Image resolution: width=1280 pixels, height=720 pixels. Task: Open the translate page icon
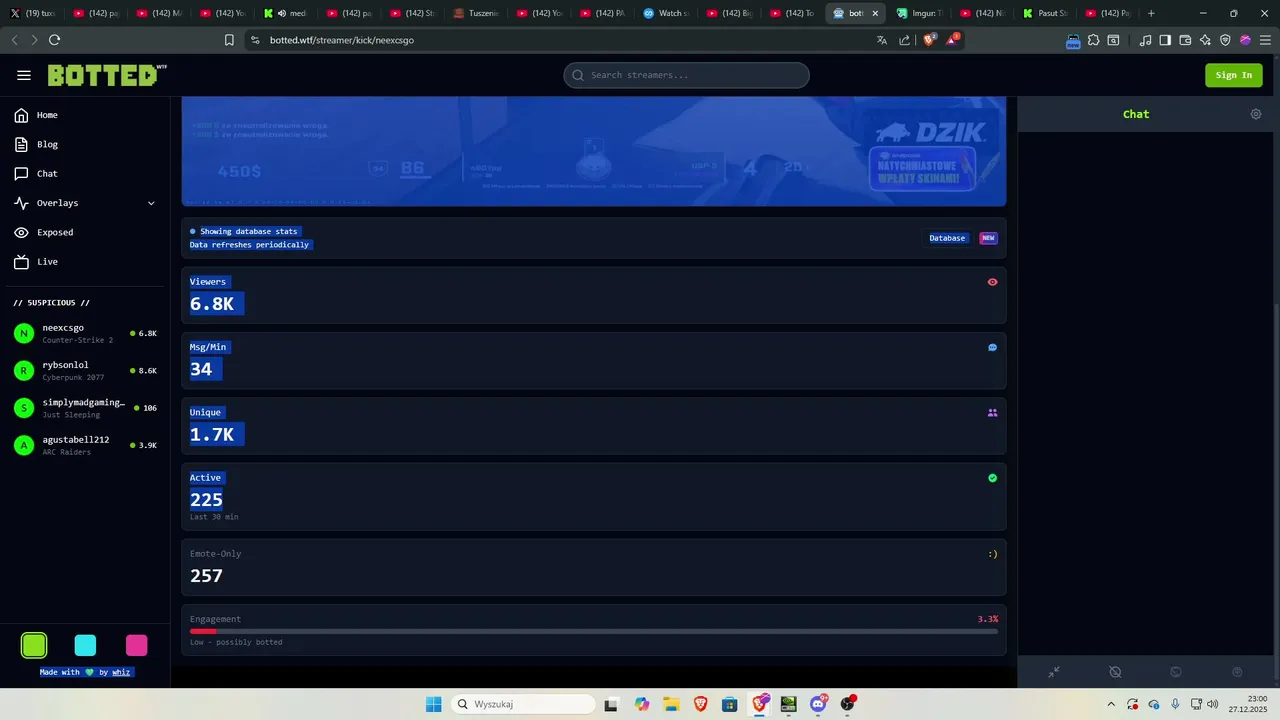[x=881, y=40]
